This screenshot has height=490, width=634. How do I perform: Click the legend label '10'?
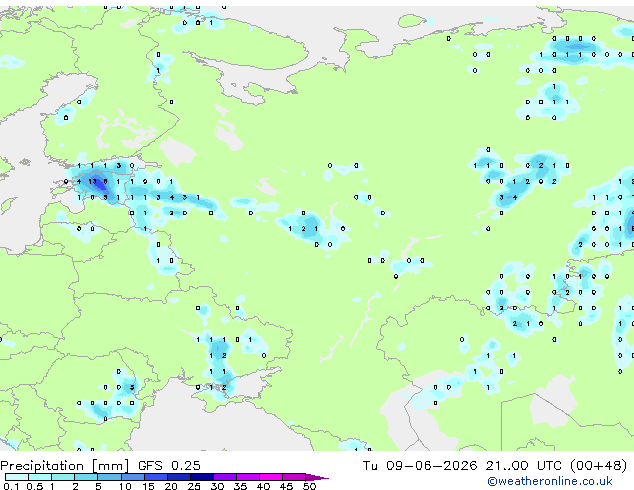click(x=125, y=486)
